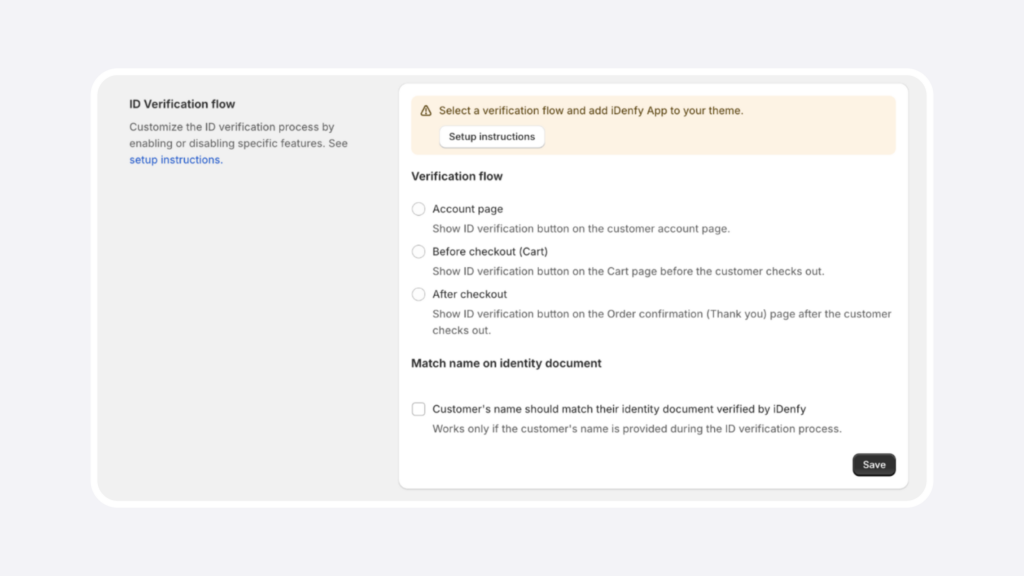Select the "Account page" verification flow
Viewport: 1024px width, 576px height.
tap(418, 209)
